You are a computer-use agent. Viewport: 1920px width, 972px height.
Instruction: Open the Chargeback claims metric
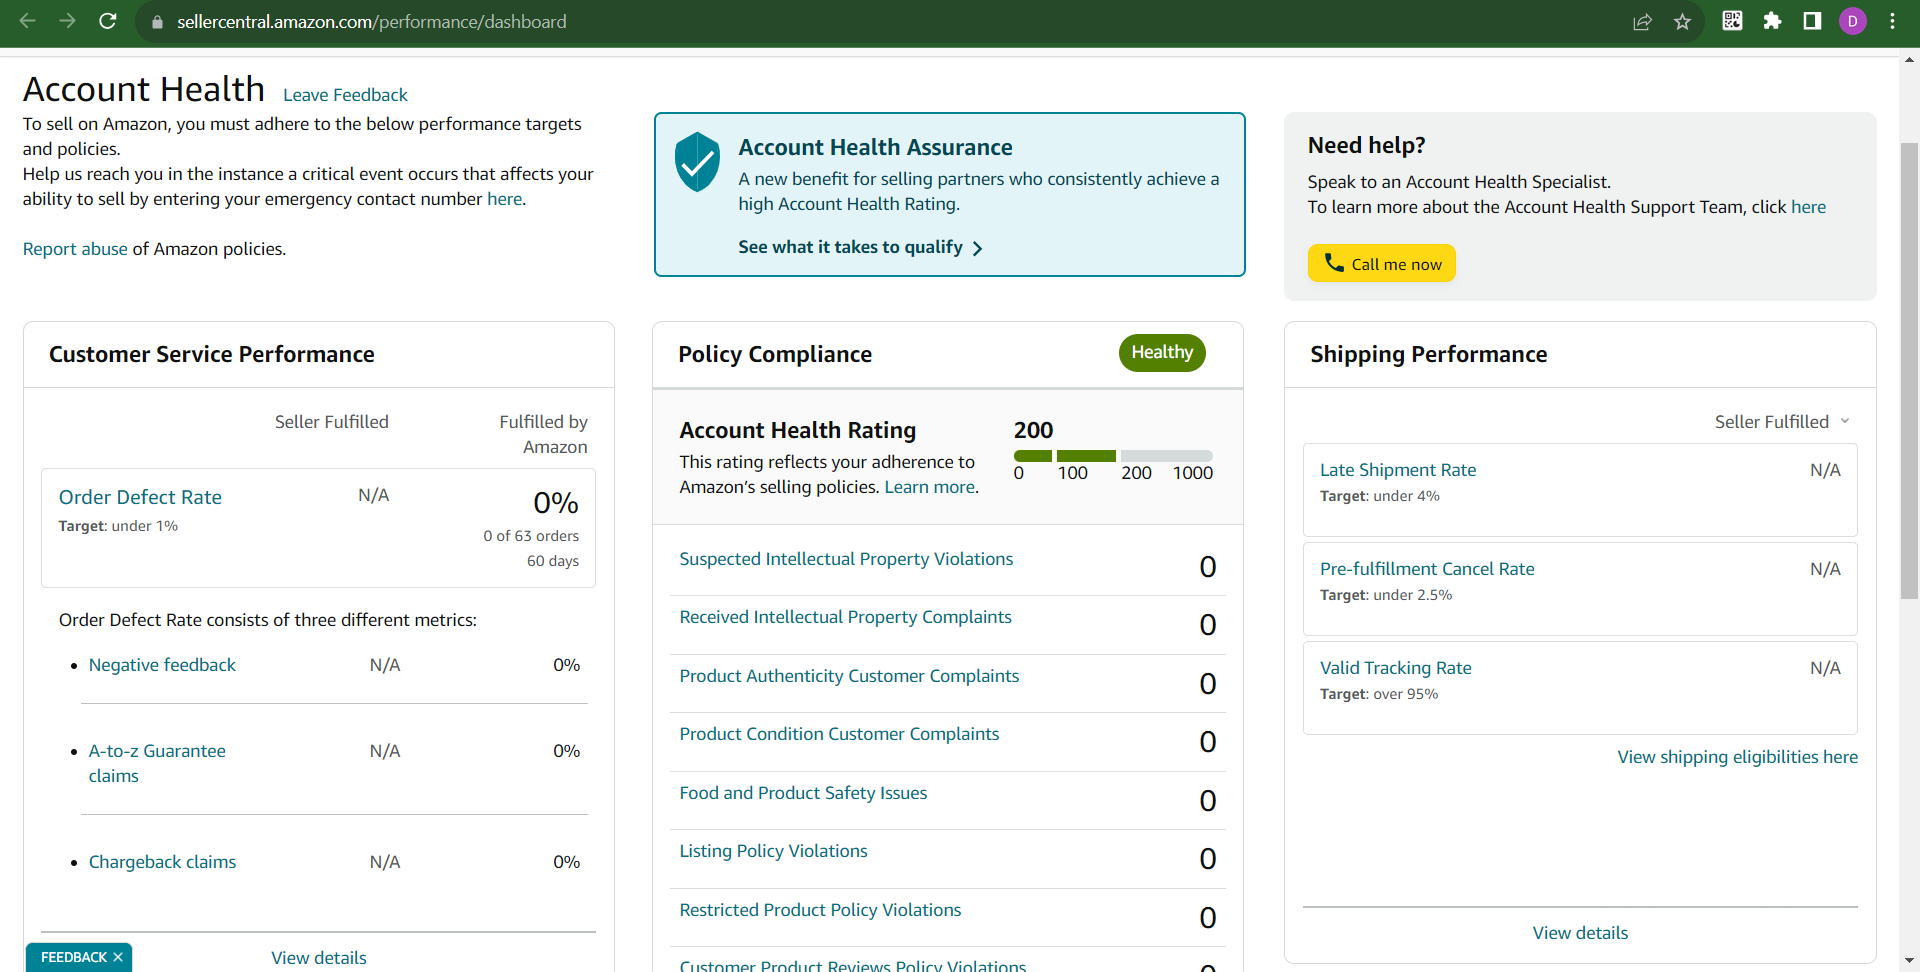[162, 862]
